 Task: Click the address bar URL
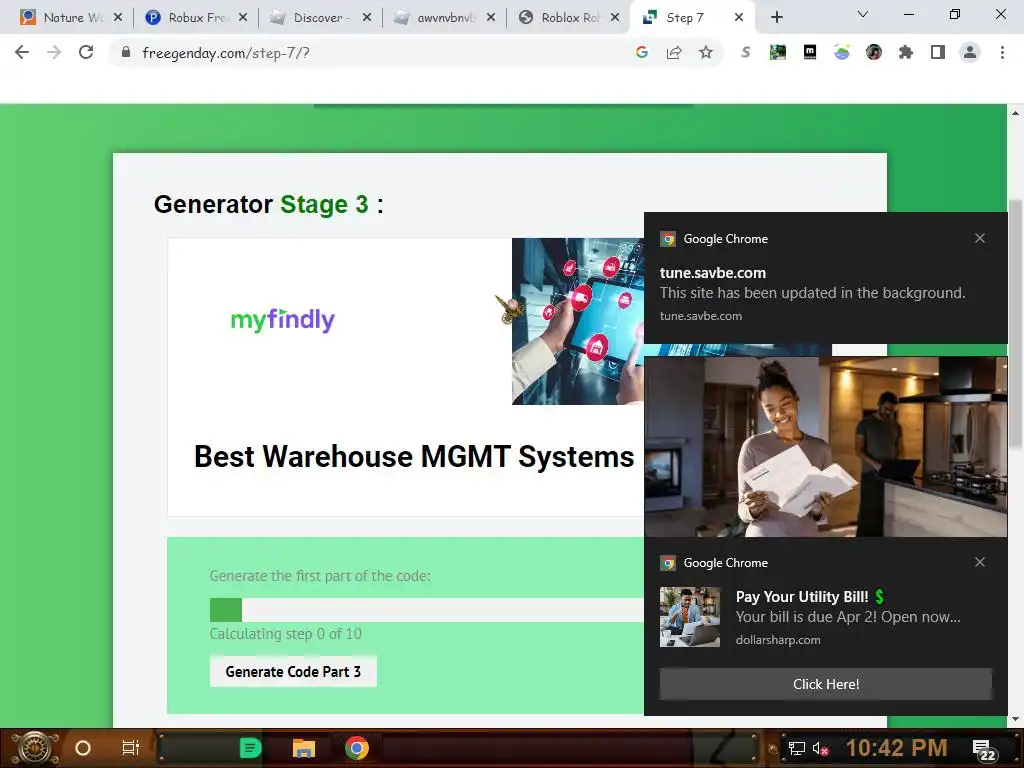click(226, 53)
